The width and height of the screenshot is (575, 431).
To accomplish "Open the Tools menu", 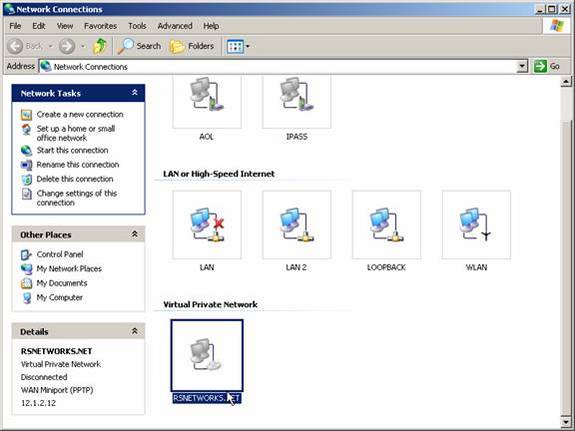I will pyautogui.click(x=137, y=26).
